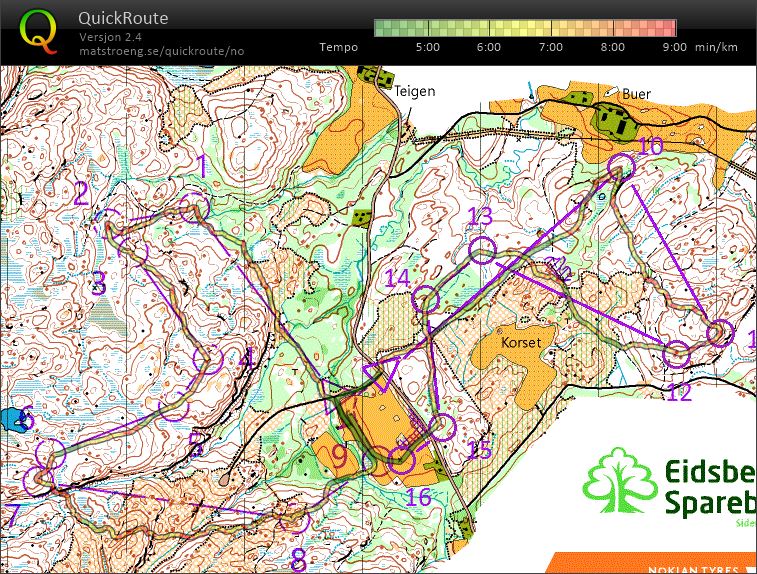Click the QuickRoute Q logo

[x=39, y=32]
